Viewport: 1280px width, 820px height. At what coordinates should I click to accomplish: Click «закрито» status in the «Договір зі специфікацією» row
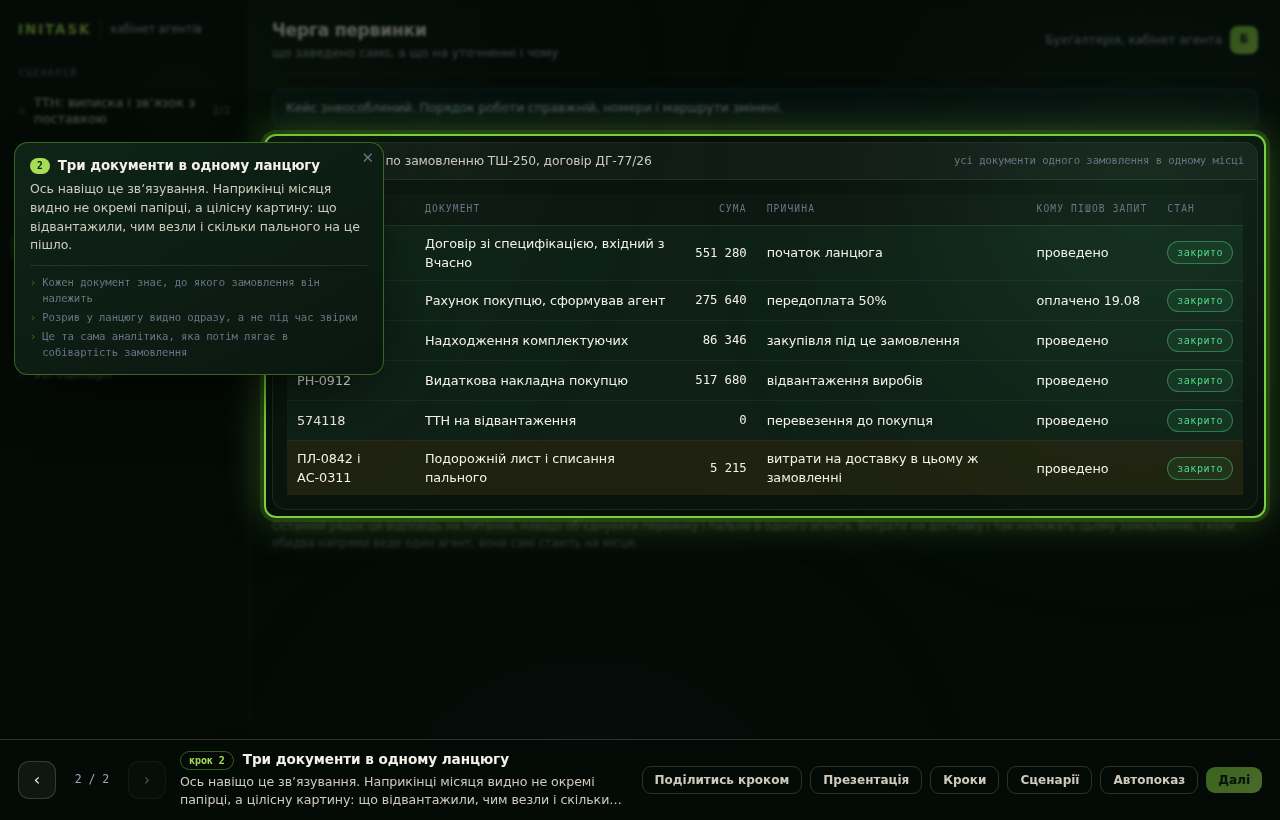point(1200,253)
